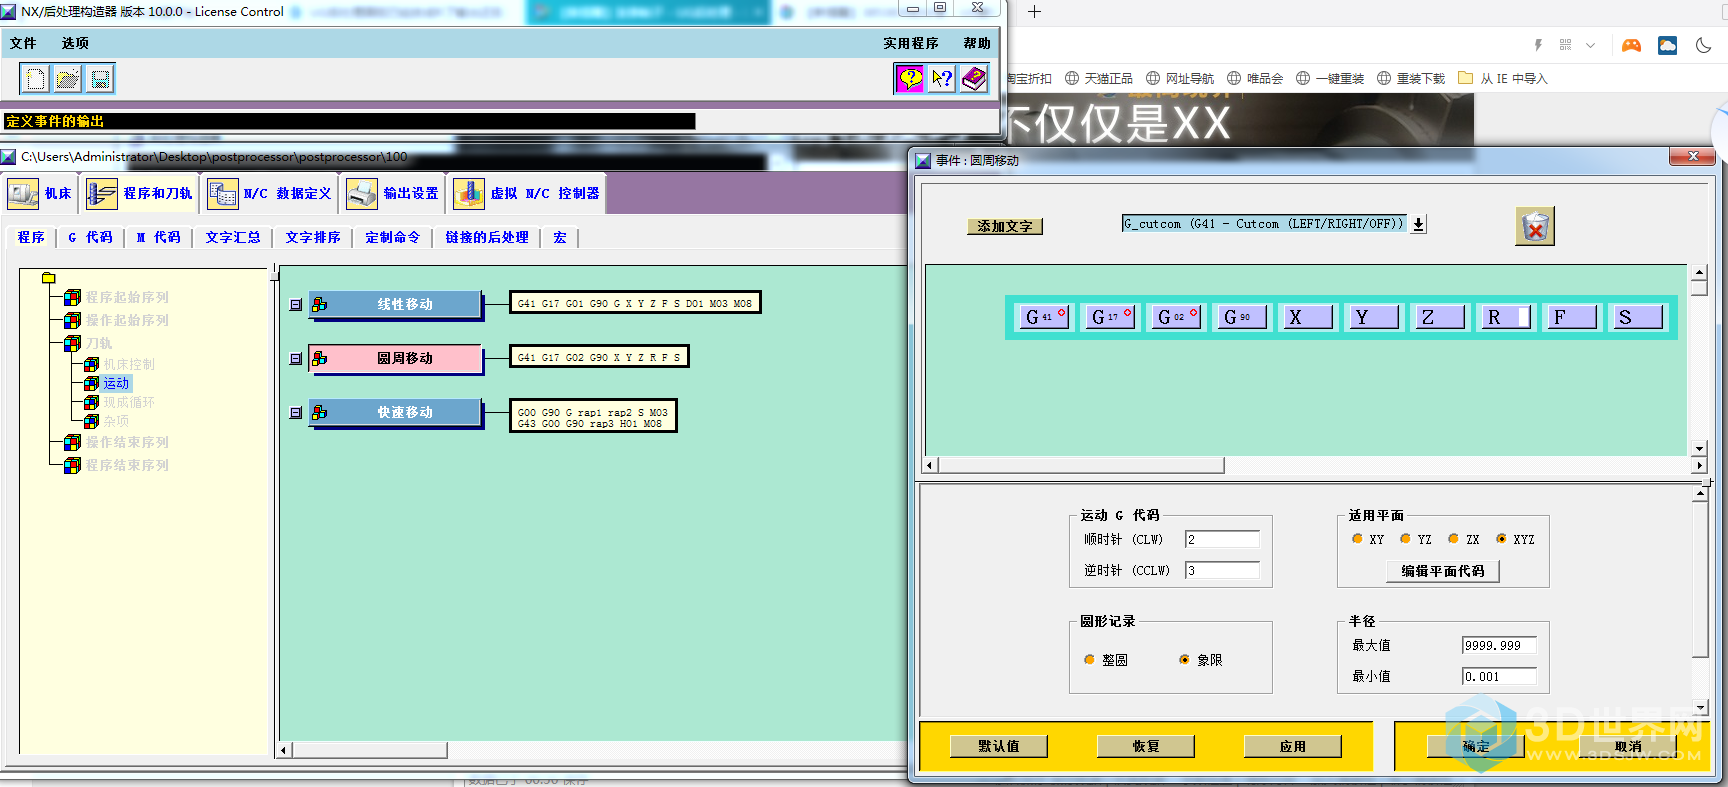Viewport: 1728px width, 787px height.
Task: Click the 程序起始序列 cube icon
Action: click(x=72, y=297)
